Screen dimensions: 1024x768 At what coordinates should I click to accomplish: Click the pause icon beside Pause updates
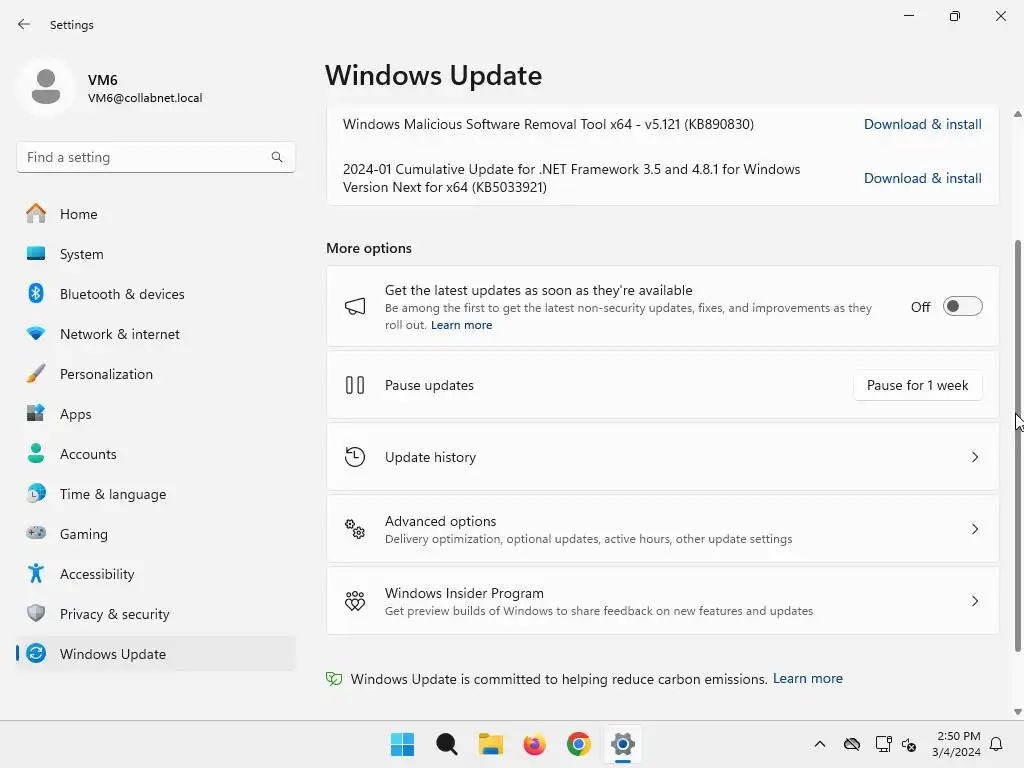(355, 385)
